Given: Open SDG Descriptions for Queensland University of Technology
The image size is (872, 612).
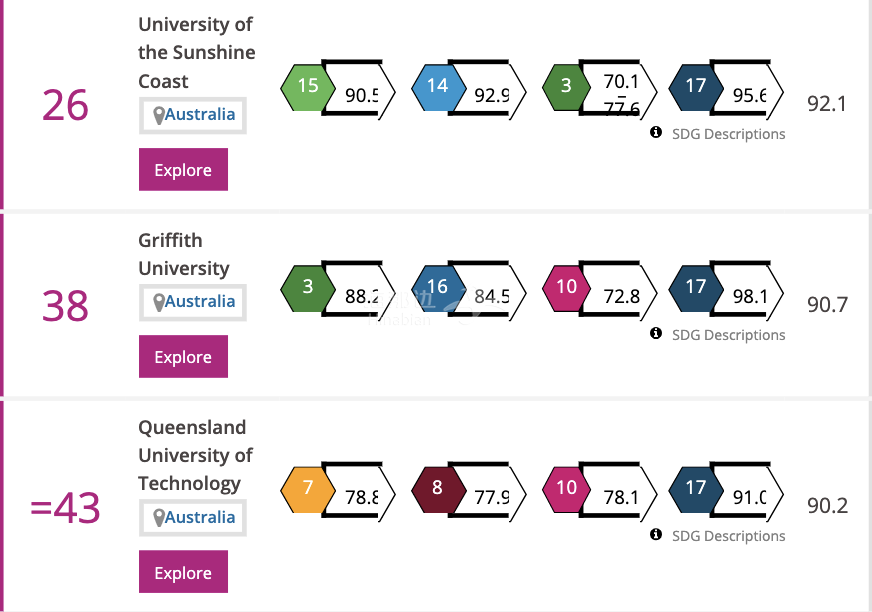Looking at the screenshot, I should (x=729, y=536).
